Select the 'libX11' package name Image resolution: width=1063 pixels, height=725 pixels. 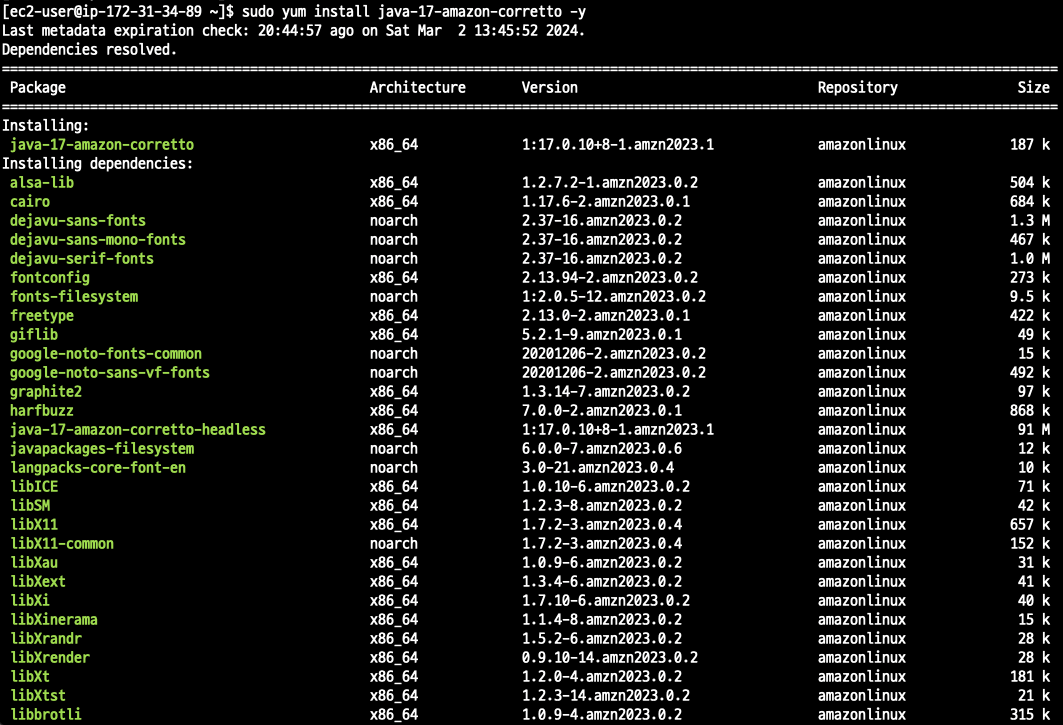pyautogui.click(x=34, y=524)
